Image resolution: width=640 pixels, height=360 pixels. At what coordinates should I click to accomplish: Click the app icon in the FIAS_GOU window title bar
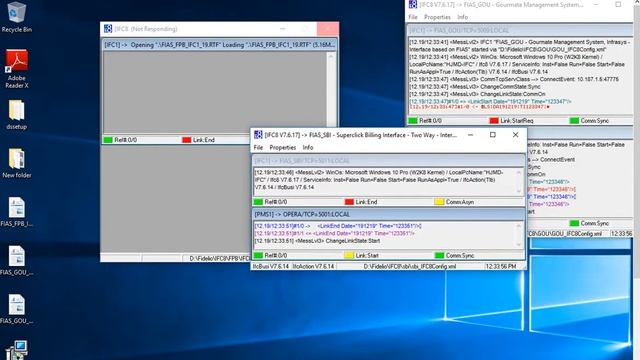point(413,4)
